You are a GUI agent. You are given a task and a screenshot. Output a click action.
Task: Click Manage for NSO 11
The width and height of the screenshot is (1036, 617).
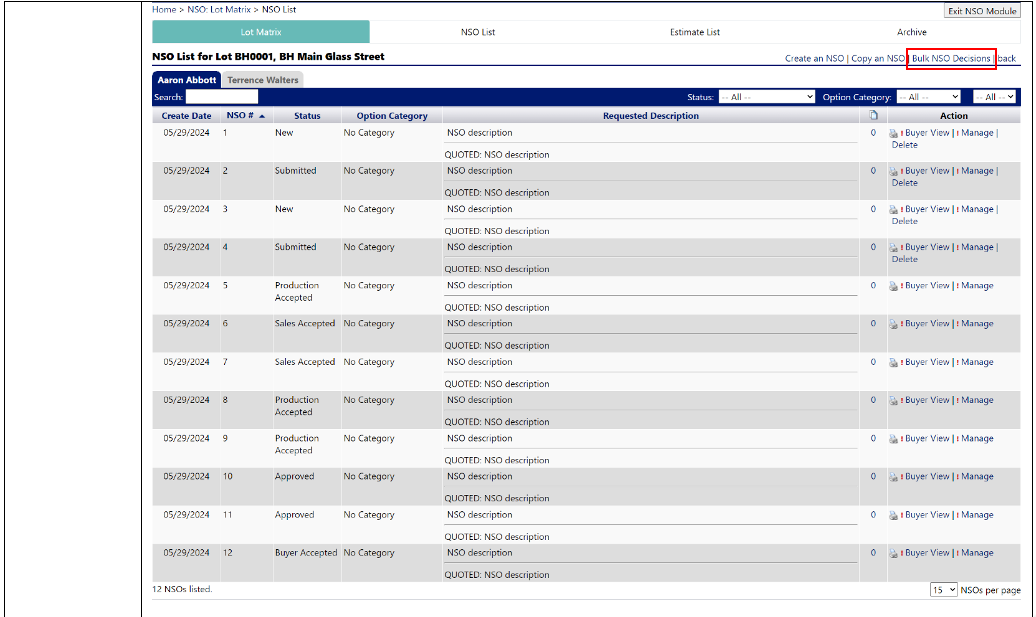tap(977, 515)
